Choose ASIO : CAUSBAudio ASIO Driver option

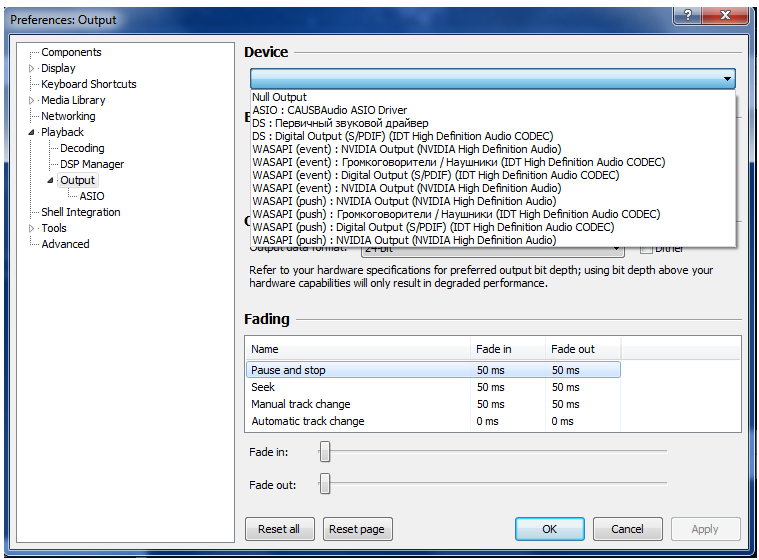click(330, 110)
